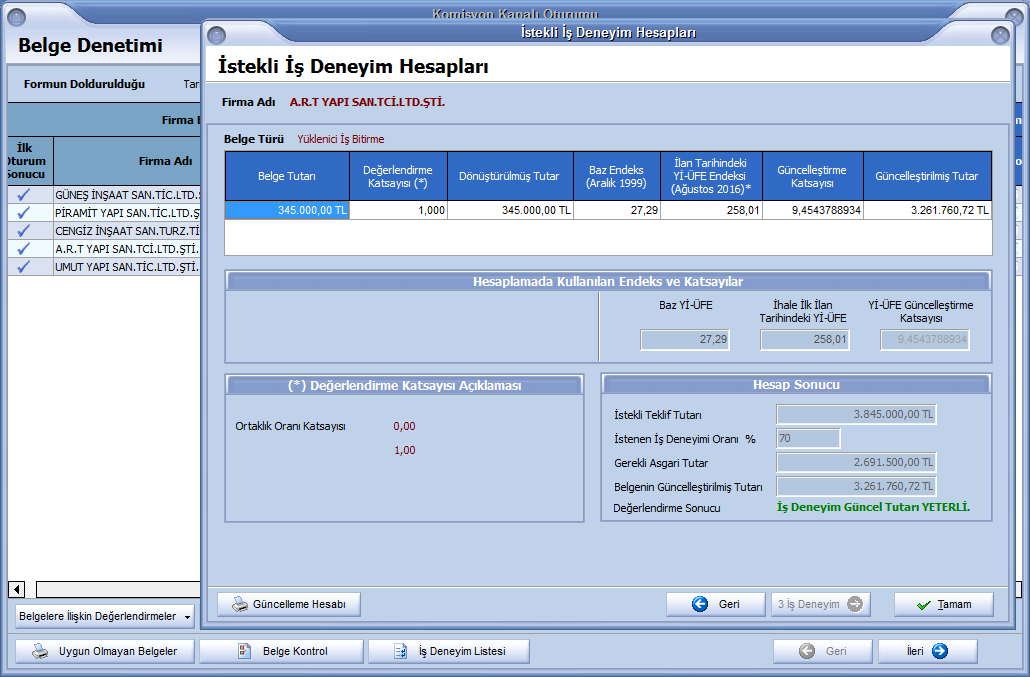Select the A.R.T YAPI company row
Viewport: 1030px width, 677px height.
(x=127, y=249)
